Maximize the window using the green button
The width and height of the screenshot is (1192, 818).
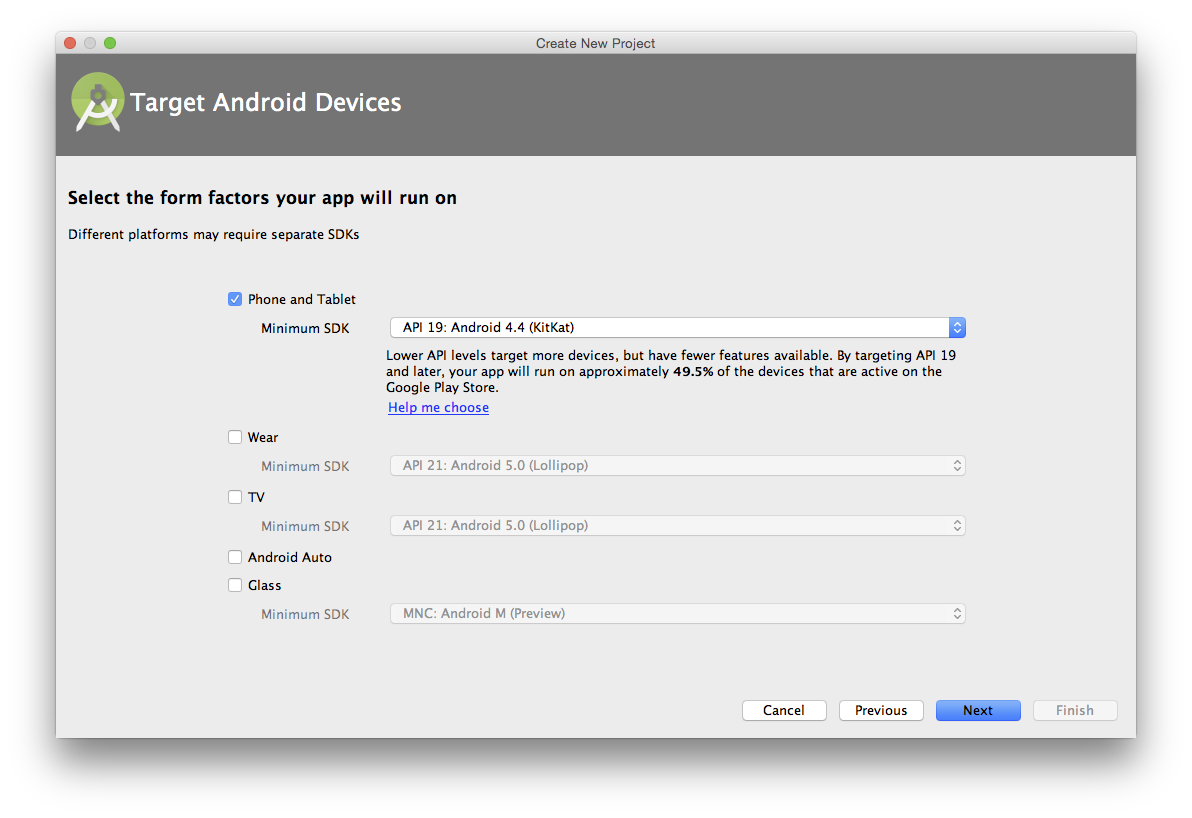[110, 43]
